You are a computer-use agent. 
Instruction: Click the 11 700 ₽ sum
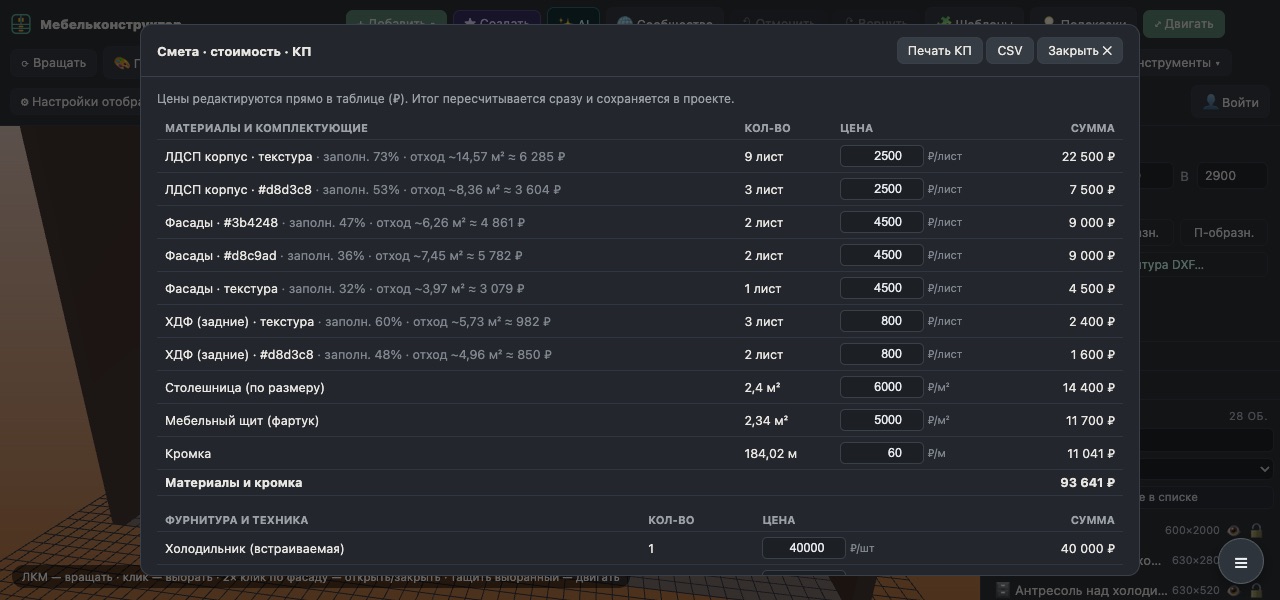coord(1090,421)
